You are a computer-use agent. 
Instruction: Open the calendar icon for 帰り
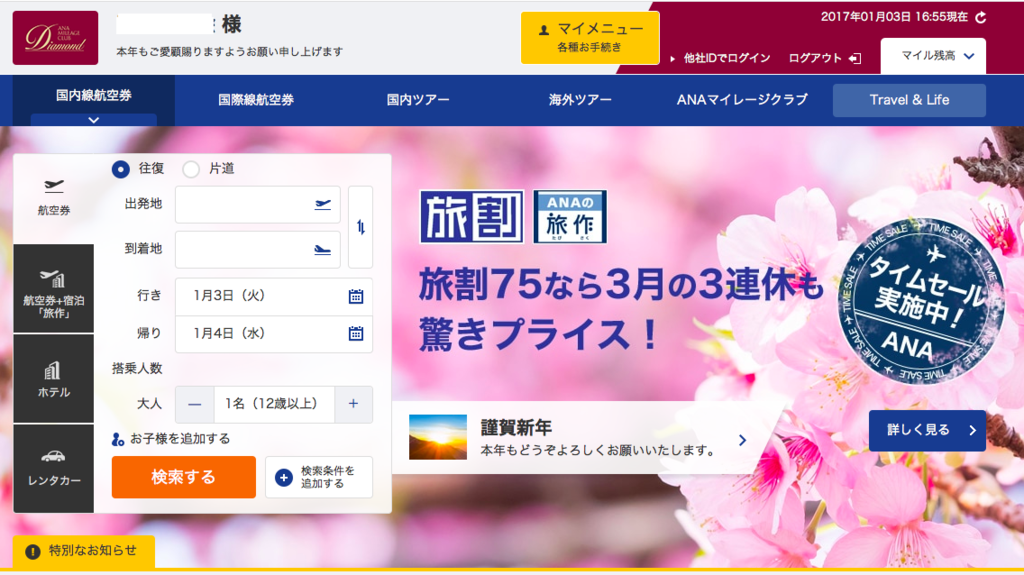(x=356, y=334)
